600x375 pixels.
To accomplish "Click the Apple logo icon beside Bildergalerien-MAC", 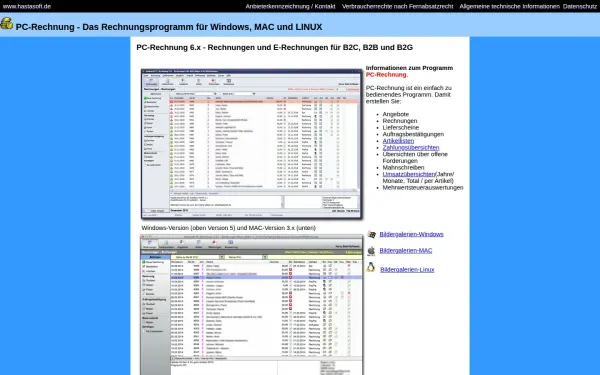I will click(371, 251).
